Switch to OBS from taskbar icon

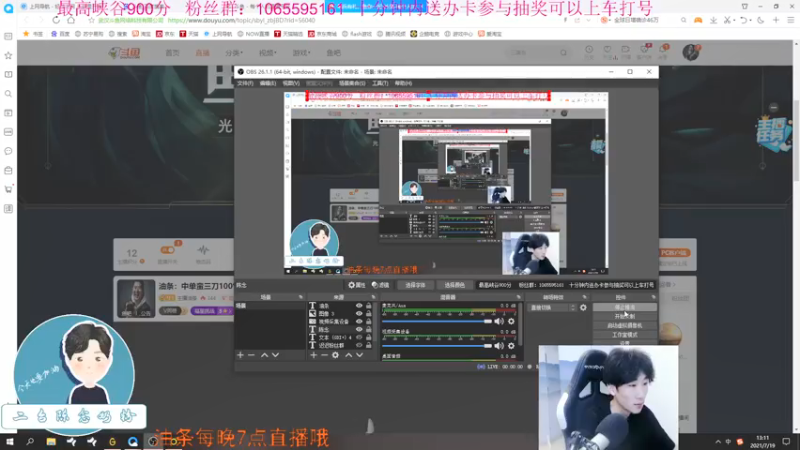click(153, 441)
